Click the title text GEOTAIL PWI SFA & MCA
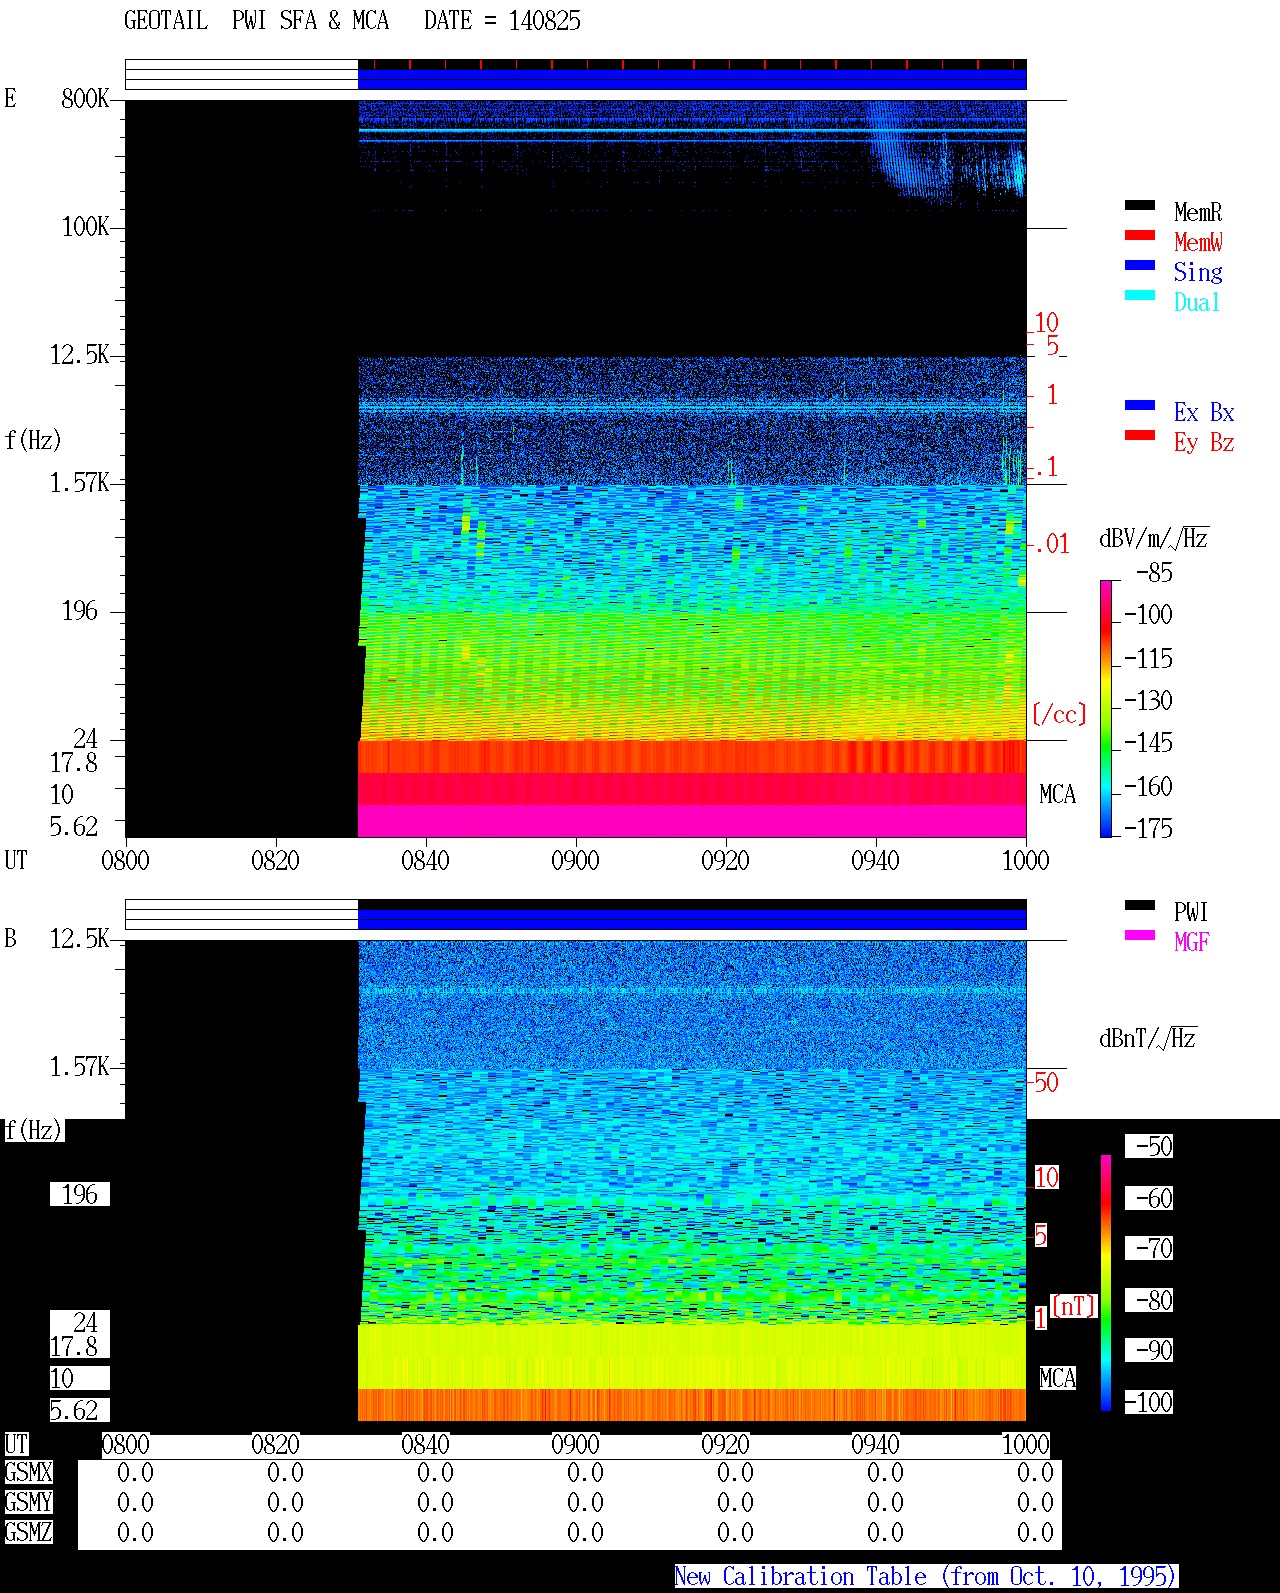 coord(256,21)
